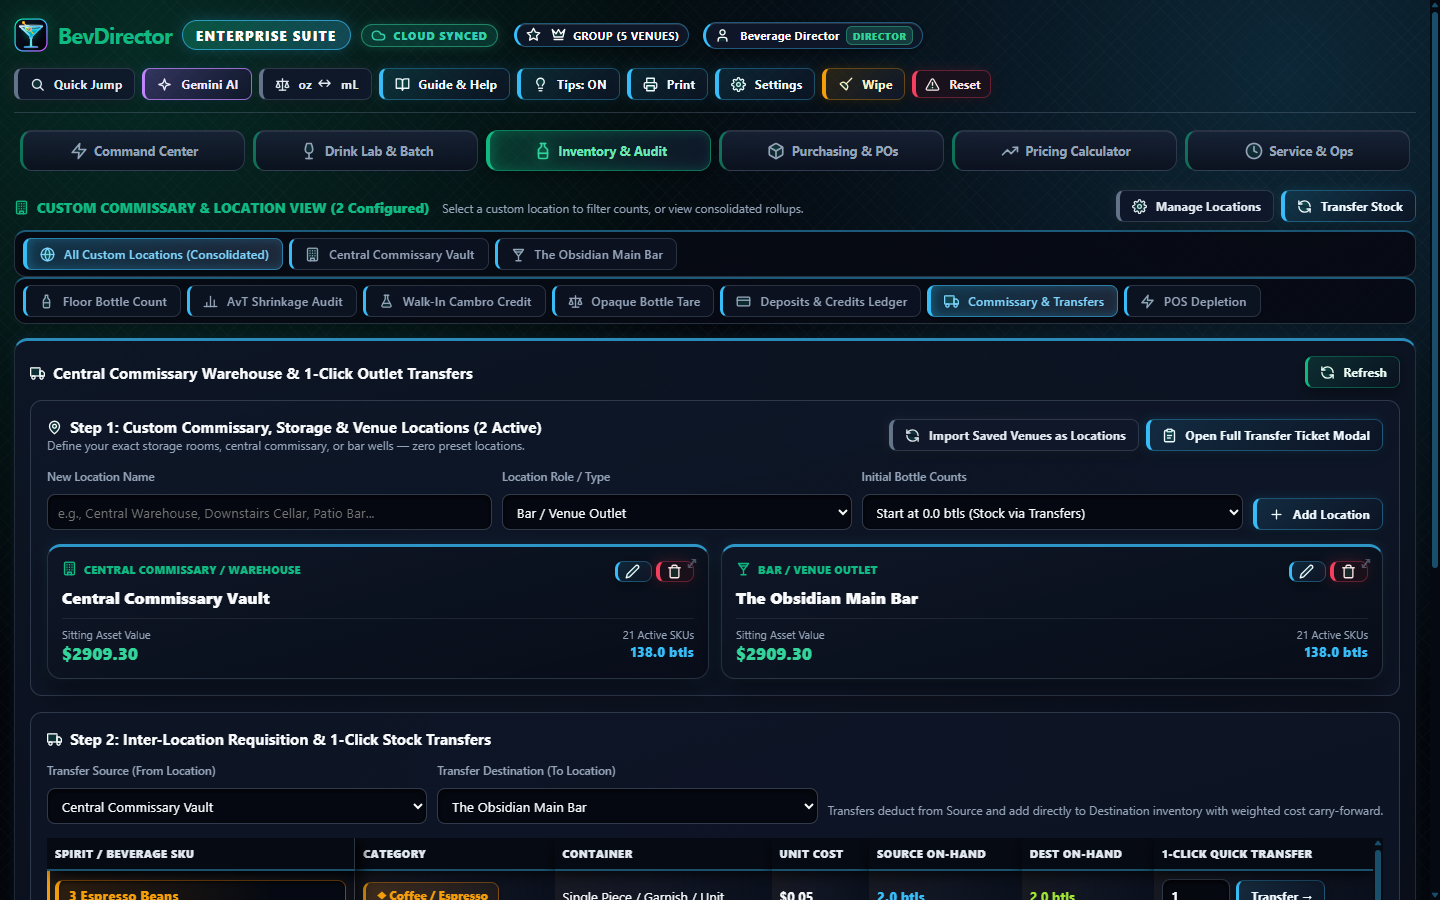Open Manage Locations
The width and height of the screenshot is (1440, 900).
(x=1196, y=206)
